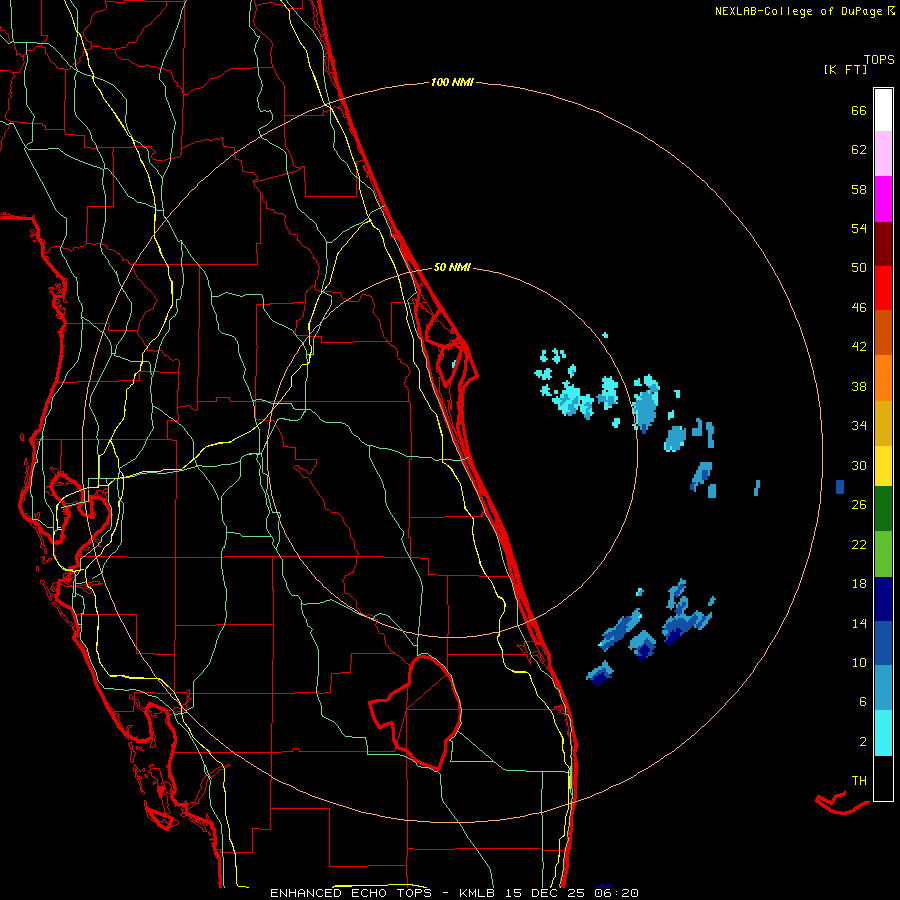
Task: Click the "06:20" timestamp
Action: (616, 893)
